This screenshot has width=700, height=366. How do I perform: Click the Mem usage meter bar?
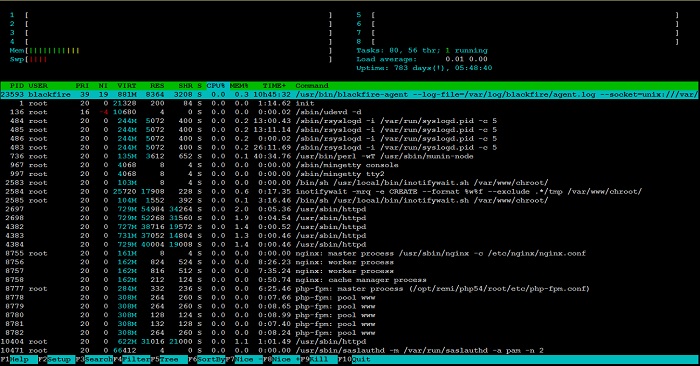(x=171, y=50)
